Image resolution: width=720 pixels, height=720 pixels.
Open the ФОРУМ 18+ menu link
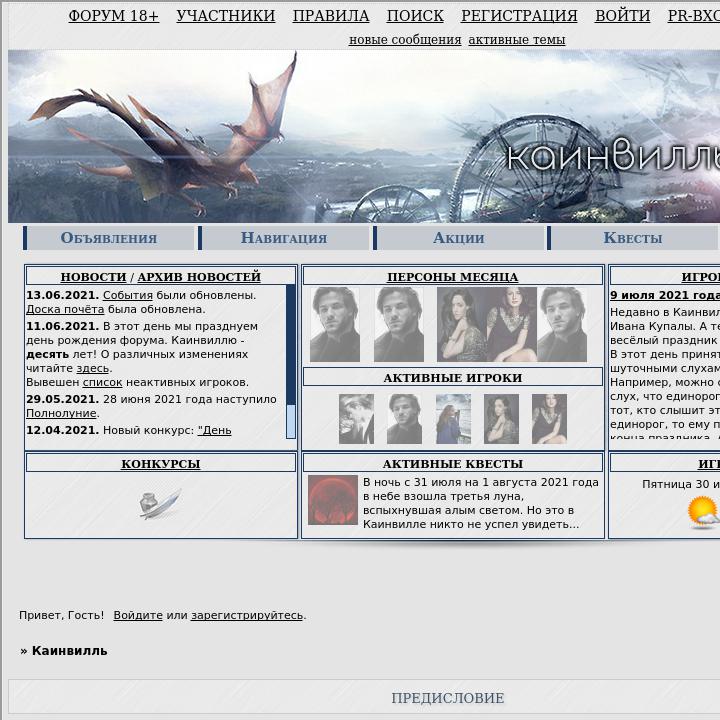(113, 16)
